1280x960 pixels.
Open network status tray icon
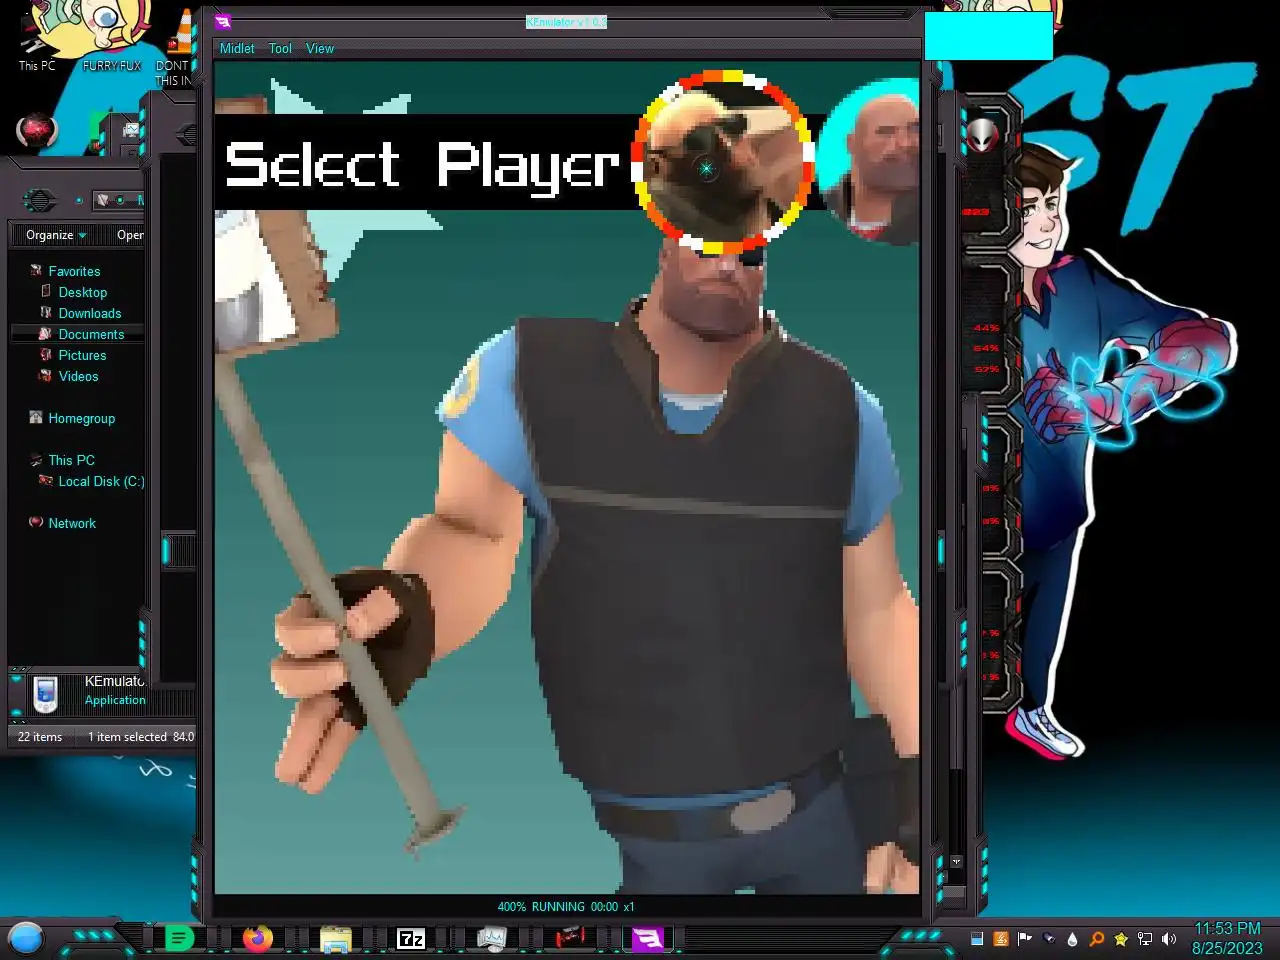(x=1145, y=939)
